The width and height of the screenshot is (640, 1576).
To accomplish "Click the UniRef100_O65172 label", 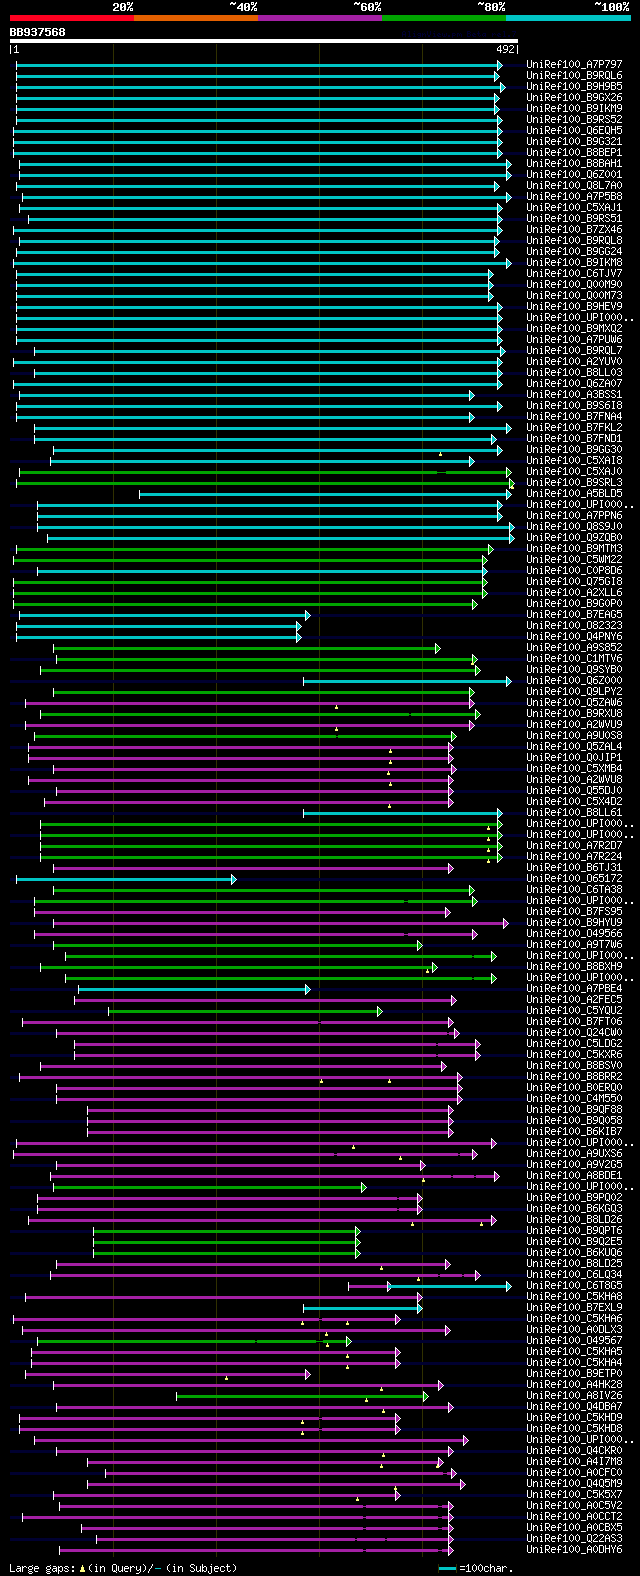I will tap(574, 878).
